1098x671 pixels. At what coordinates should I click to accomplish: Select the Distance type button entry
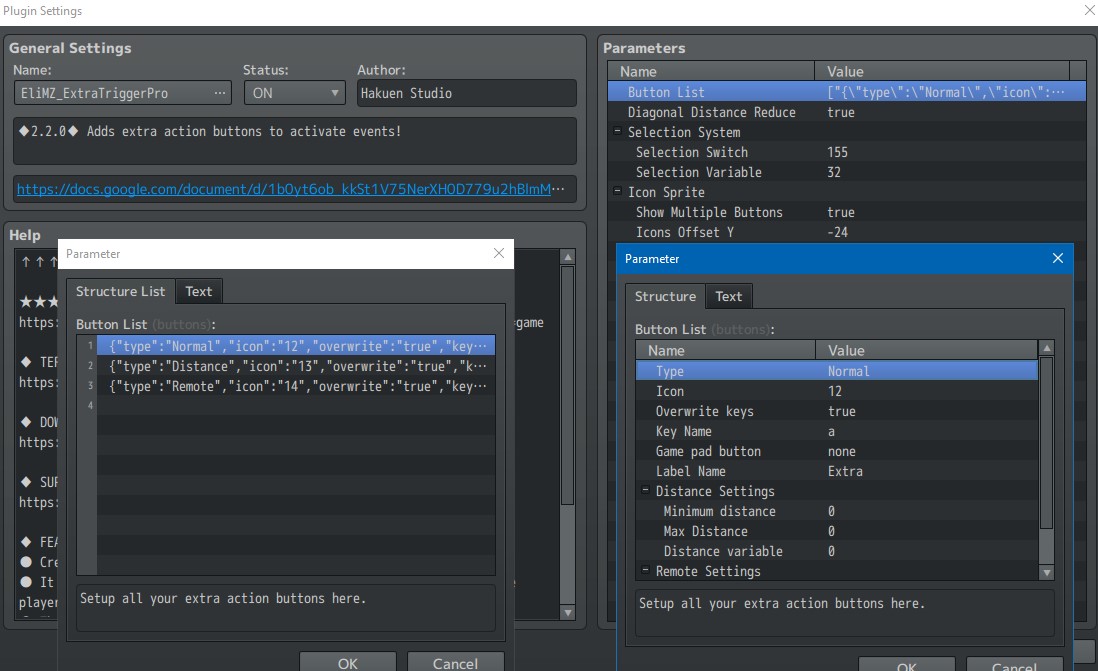pyautogui.click(x=296, y=366)
